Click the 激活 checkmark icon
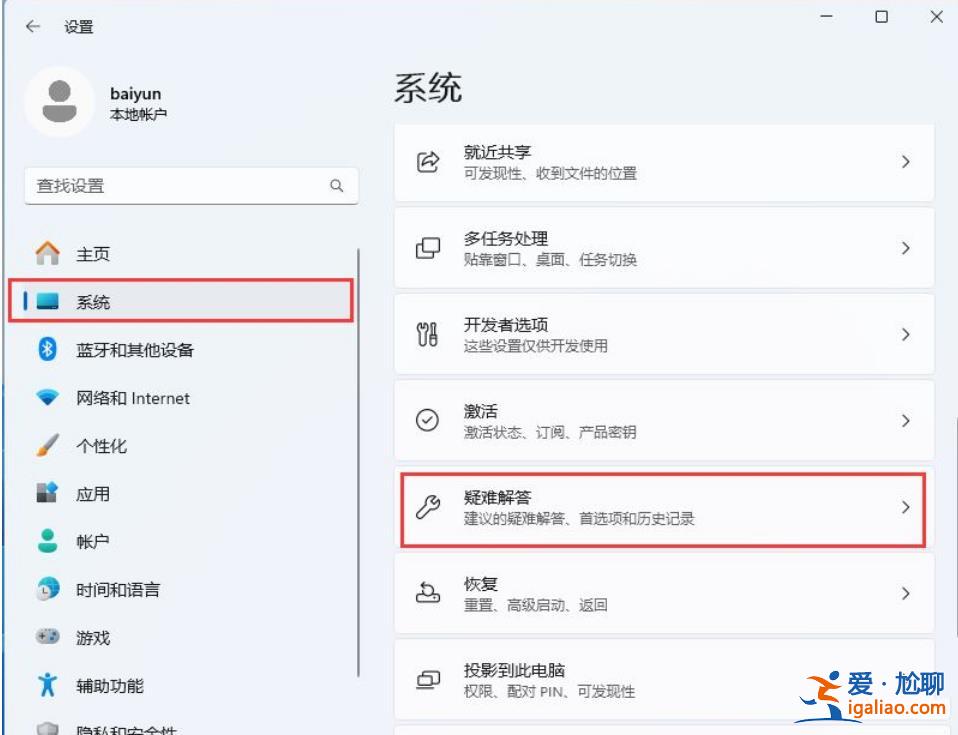The width and height of the screenshot is (958, 735). 429,420
